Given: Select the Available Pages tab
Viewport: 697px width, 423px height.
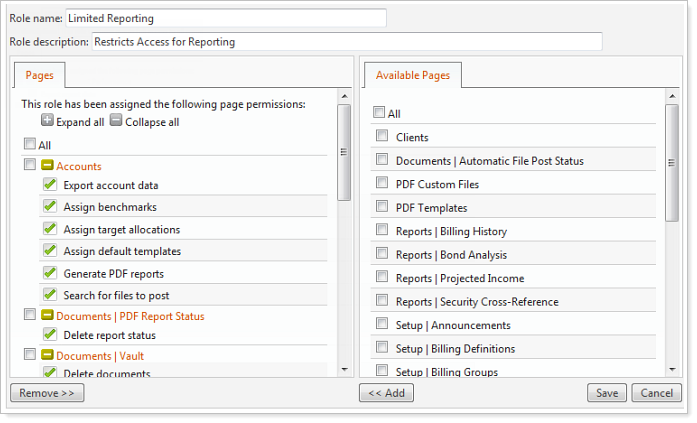Looking at the screenshot, I should coord(412,75).
